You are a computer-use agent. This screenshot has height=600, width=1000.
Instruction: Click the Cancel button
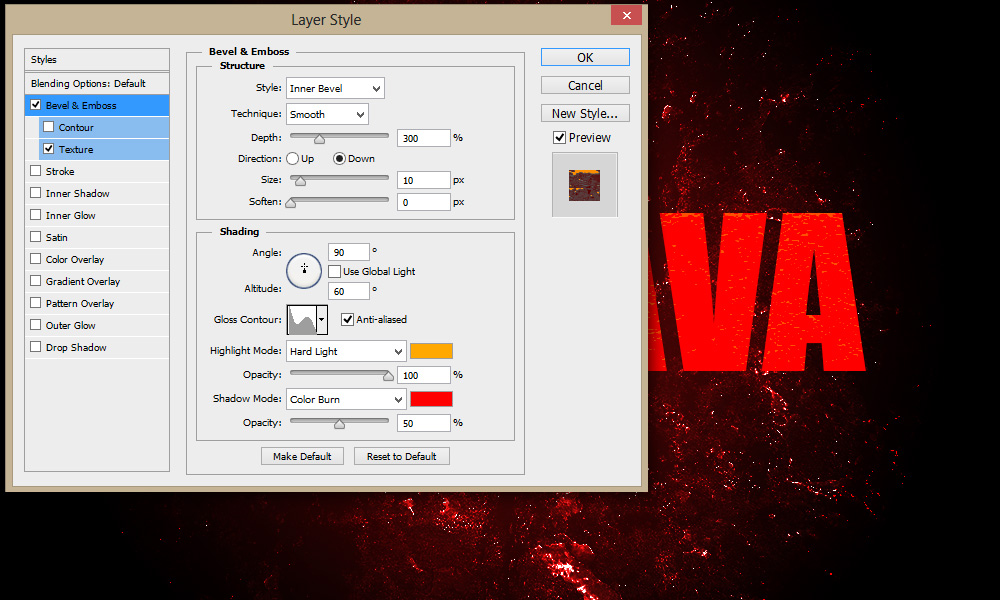[x=585, y=85]
